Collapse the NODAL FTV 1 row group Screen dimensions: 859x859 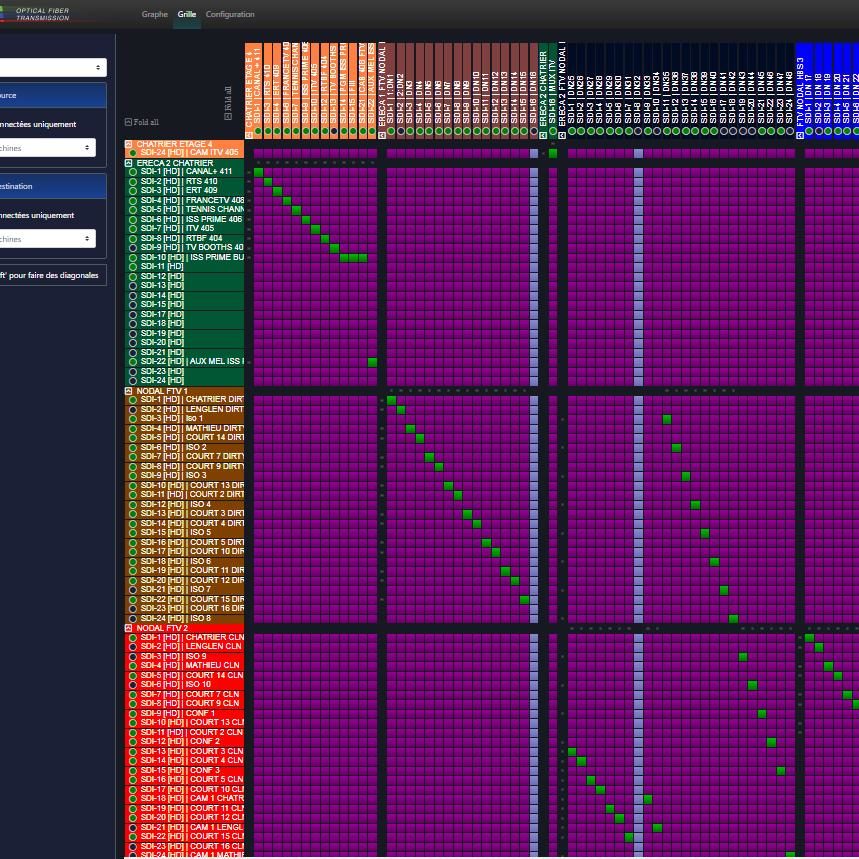tap(129, 391)
